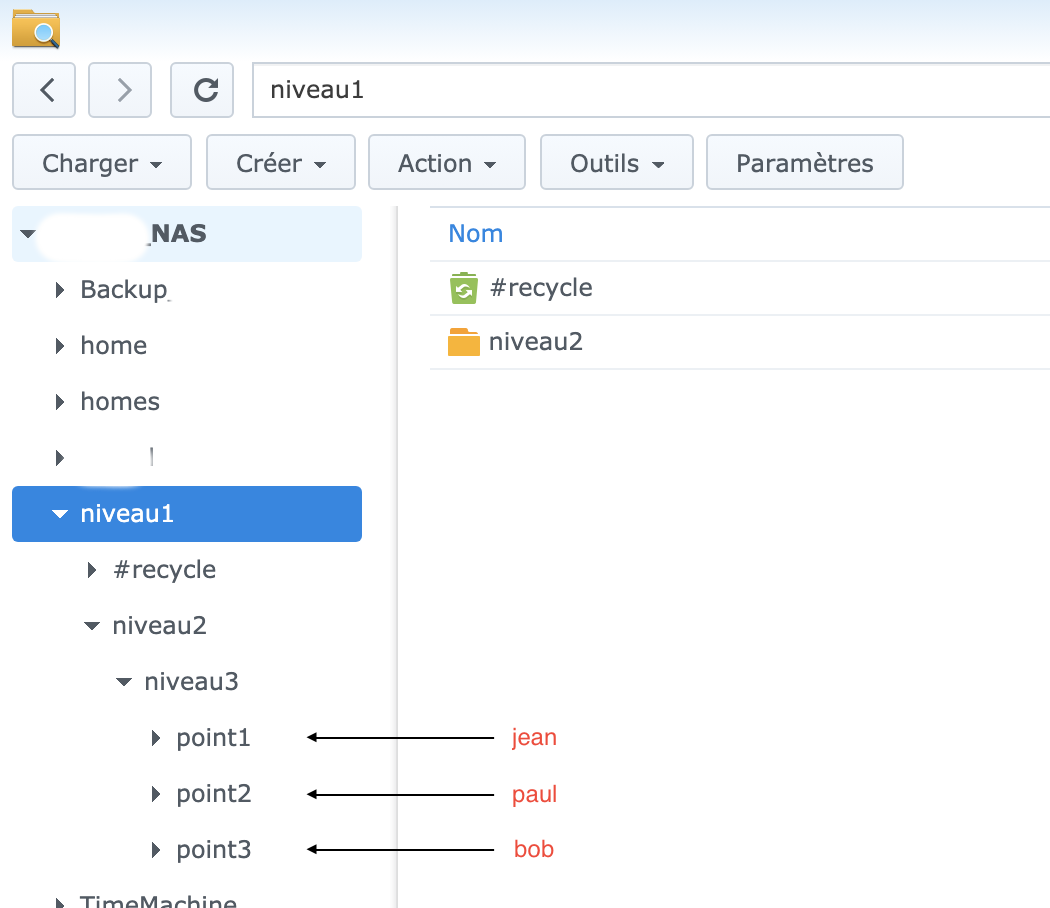Click the niveau1 path input field
The height and width of the screenshot is (908, 1050).
pos(650,90)
